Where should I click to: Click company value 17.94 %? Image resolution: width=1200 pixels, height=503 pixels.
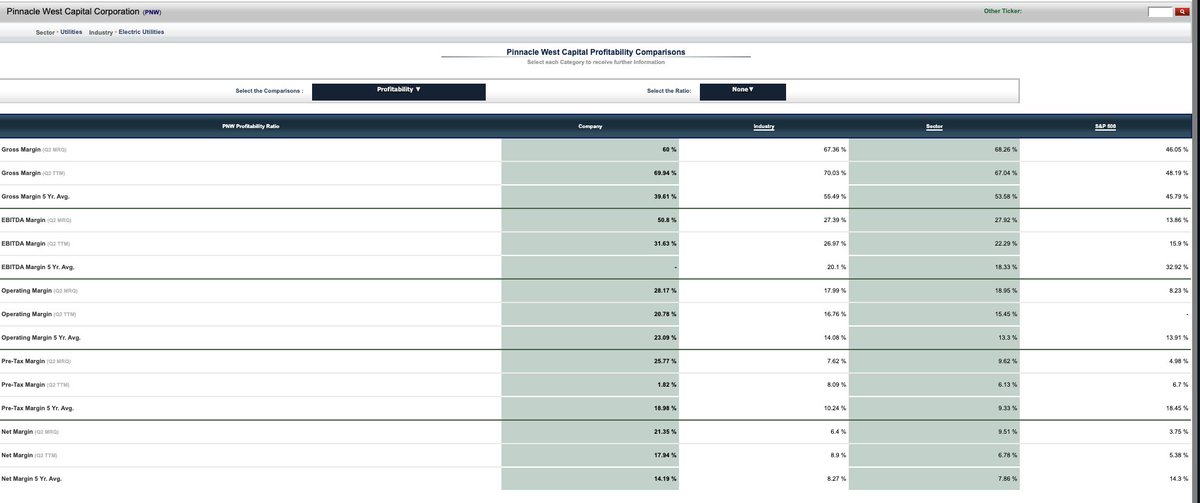(665, 456)
